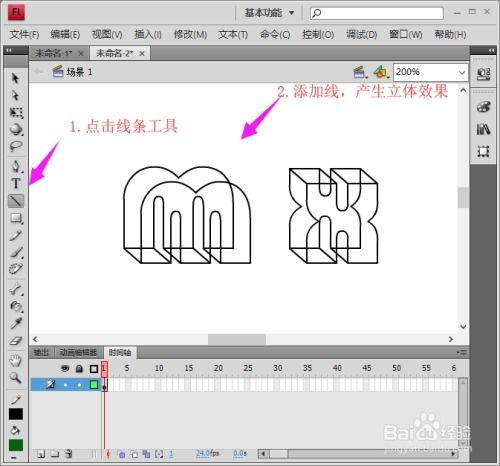The width and height of the screenshot is (500, 466).
Task: Open the 基本功能 workspace dropdown
Action: 269,13
